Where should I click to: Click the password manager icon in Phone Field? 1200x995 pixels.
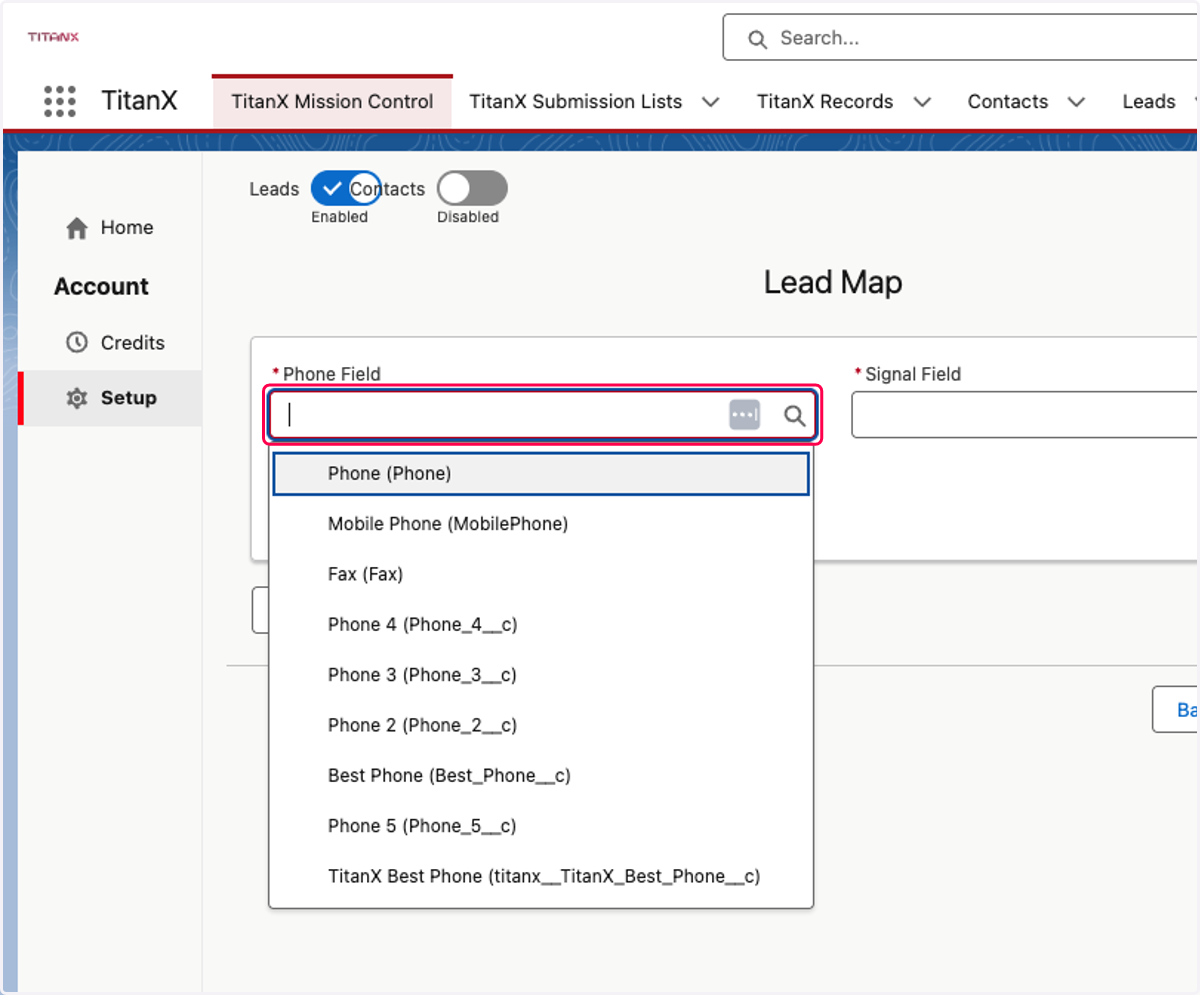[745, 415]
